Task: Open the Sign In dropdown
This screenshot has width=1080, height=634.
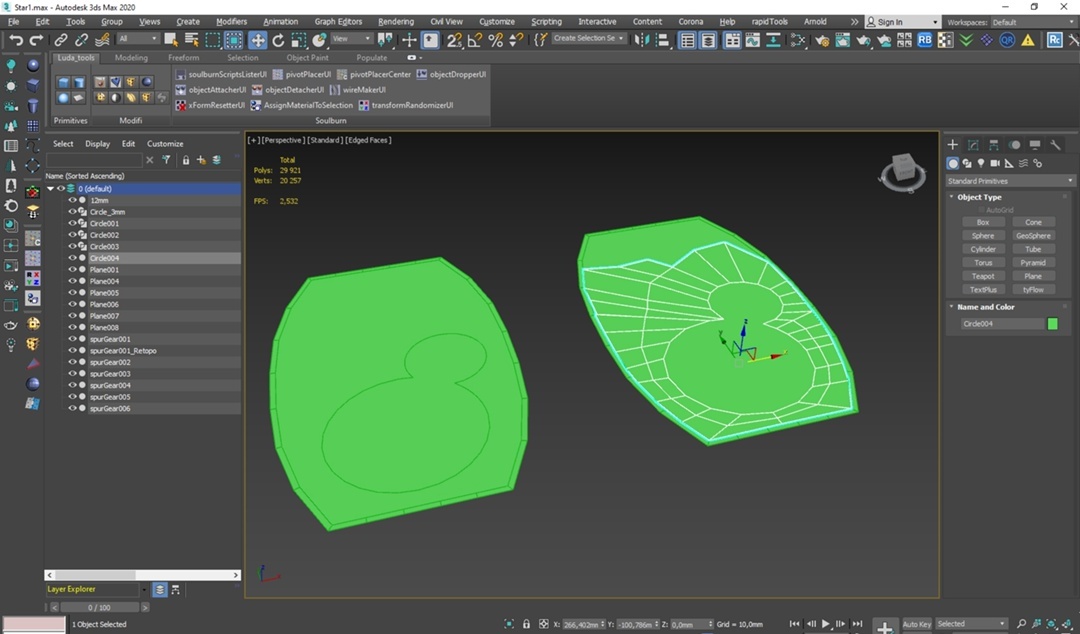Action: tap(902, 22)
